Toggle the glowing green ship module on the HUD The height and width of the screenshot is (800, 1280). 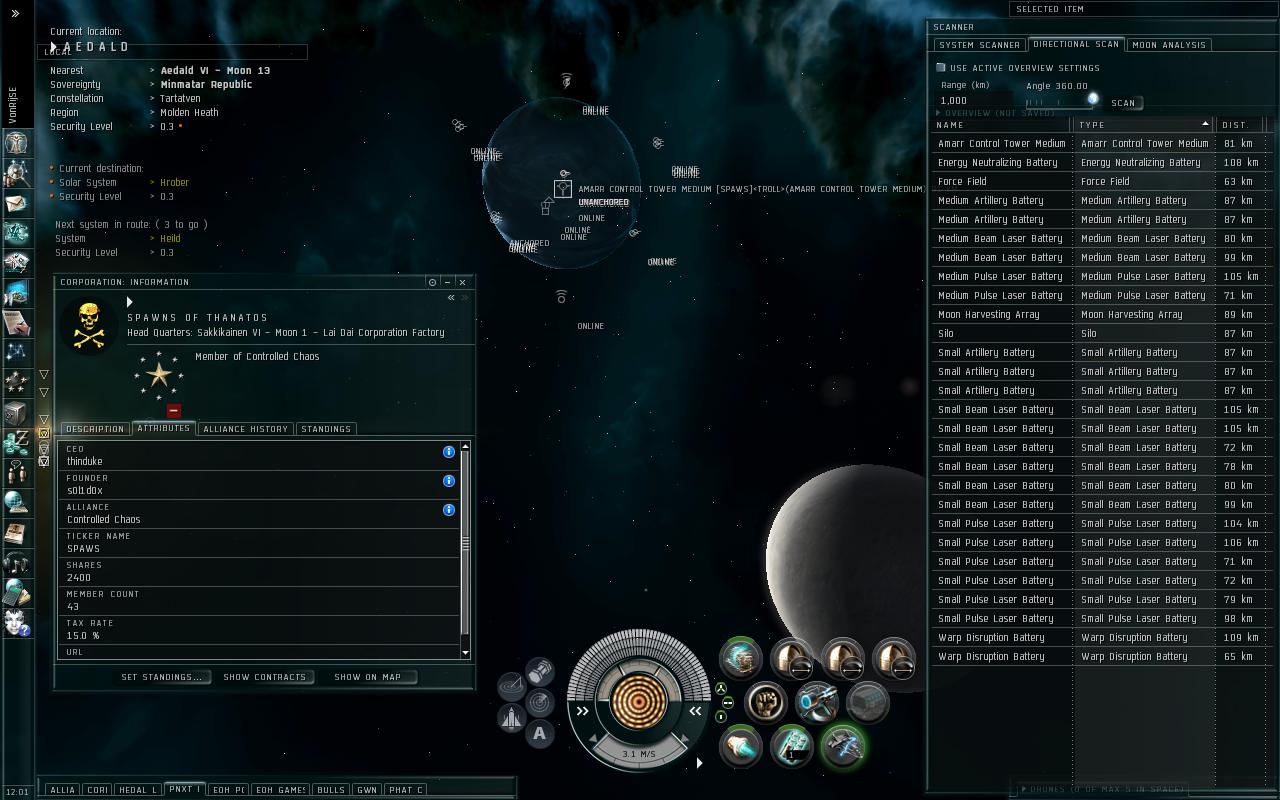[x=843, y=746]
